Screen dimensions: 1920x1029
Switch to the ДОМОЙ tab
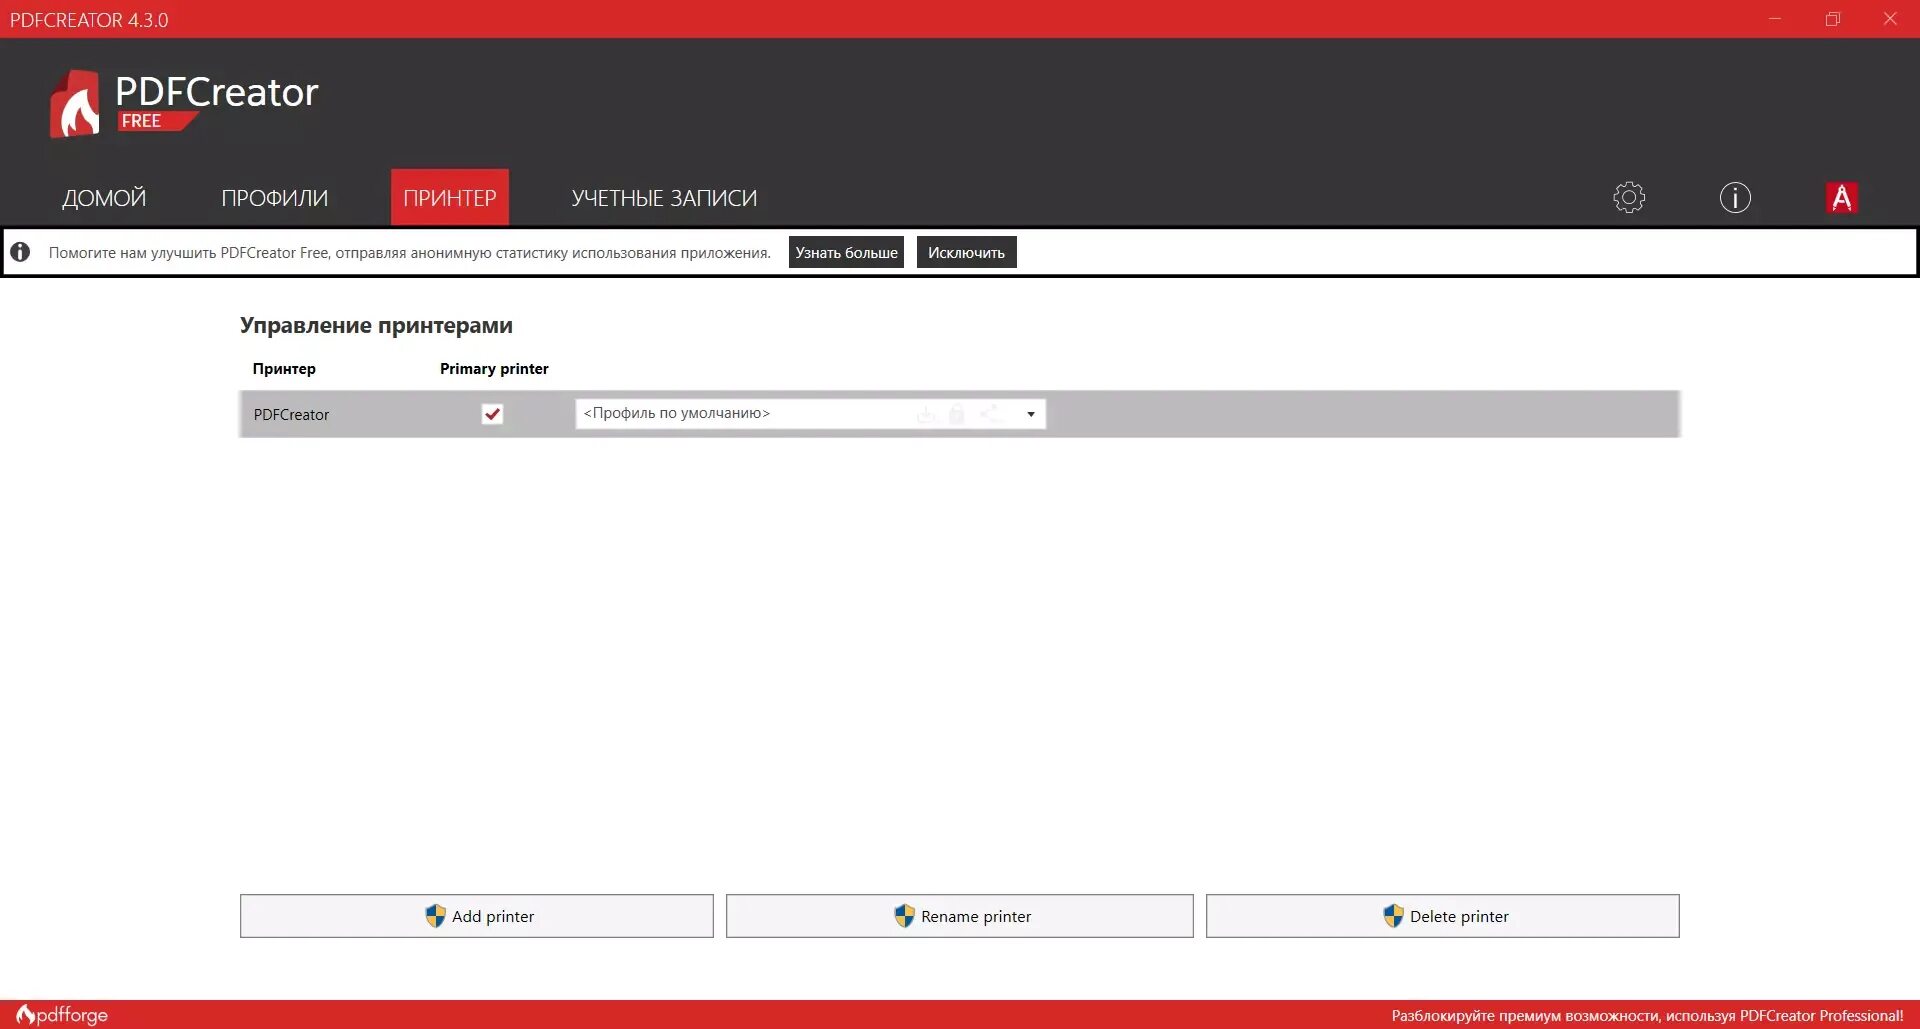[104, 198]
